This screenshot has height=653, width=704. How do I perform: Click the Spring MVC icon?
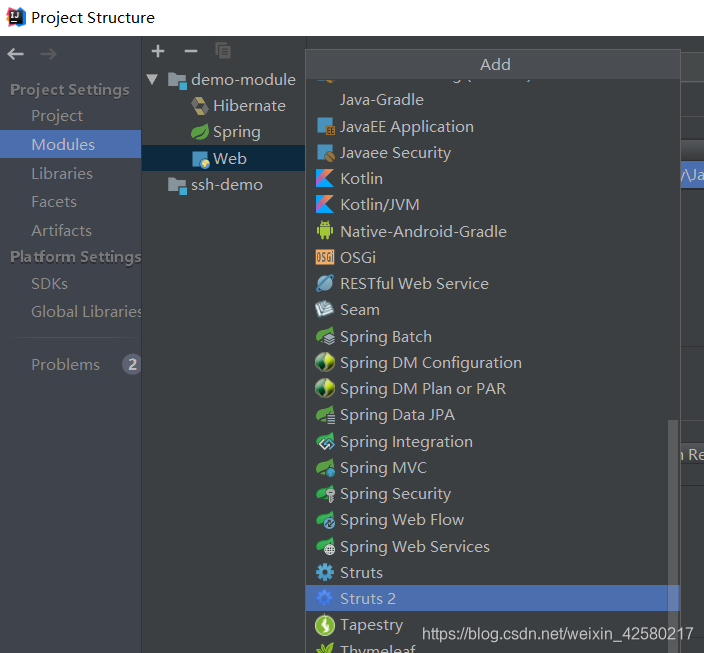325,468
